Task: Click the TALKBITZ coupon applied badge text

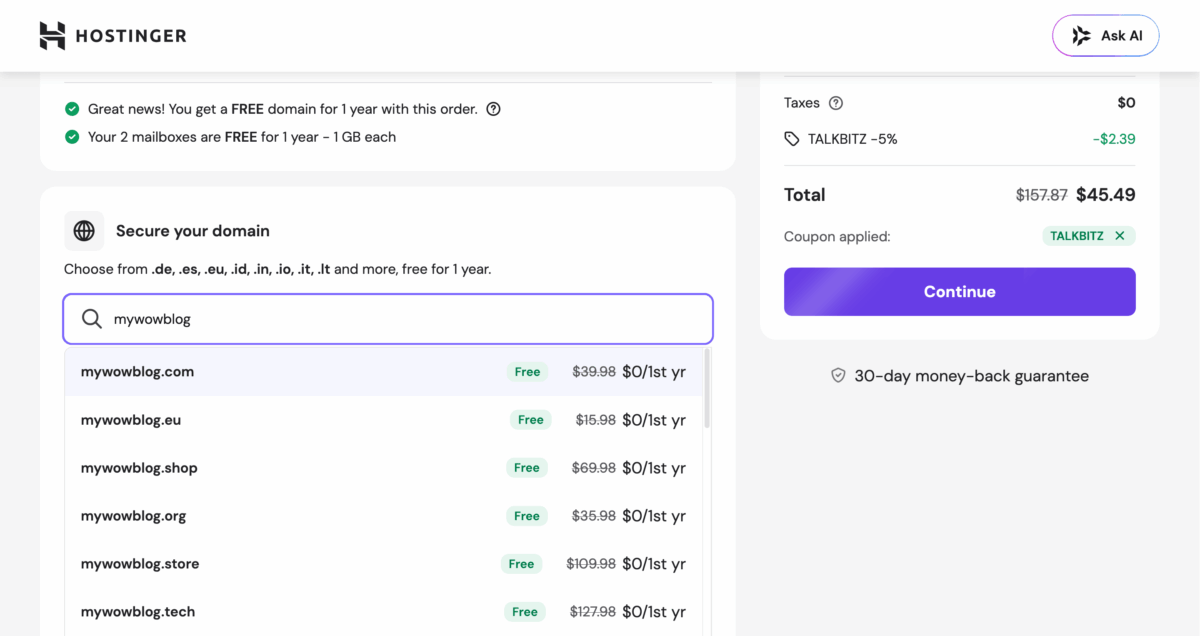Action: [x=1077, y=236]
